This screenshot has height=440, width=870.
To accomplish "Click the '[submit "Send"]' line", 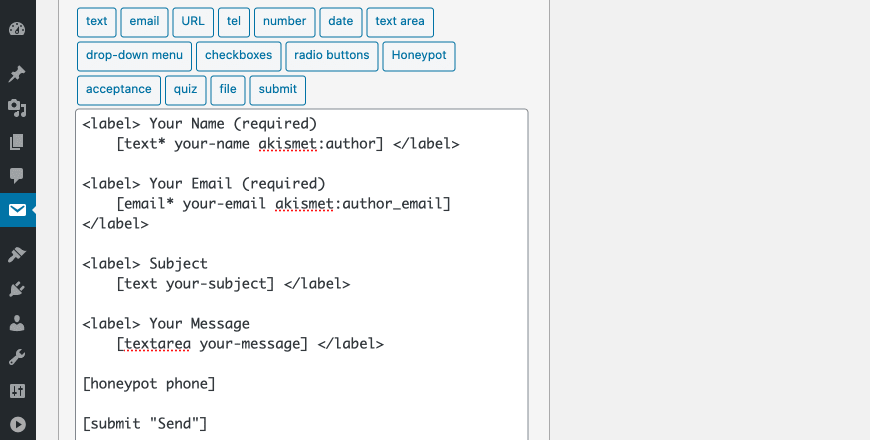I will click(145, 423).
